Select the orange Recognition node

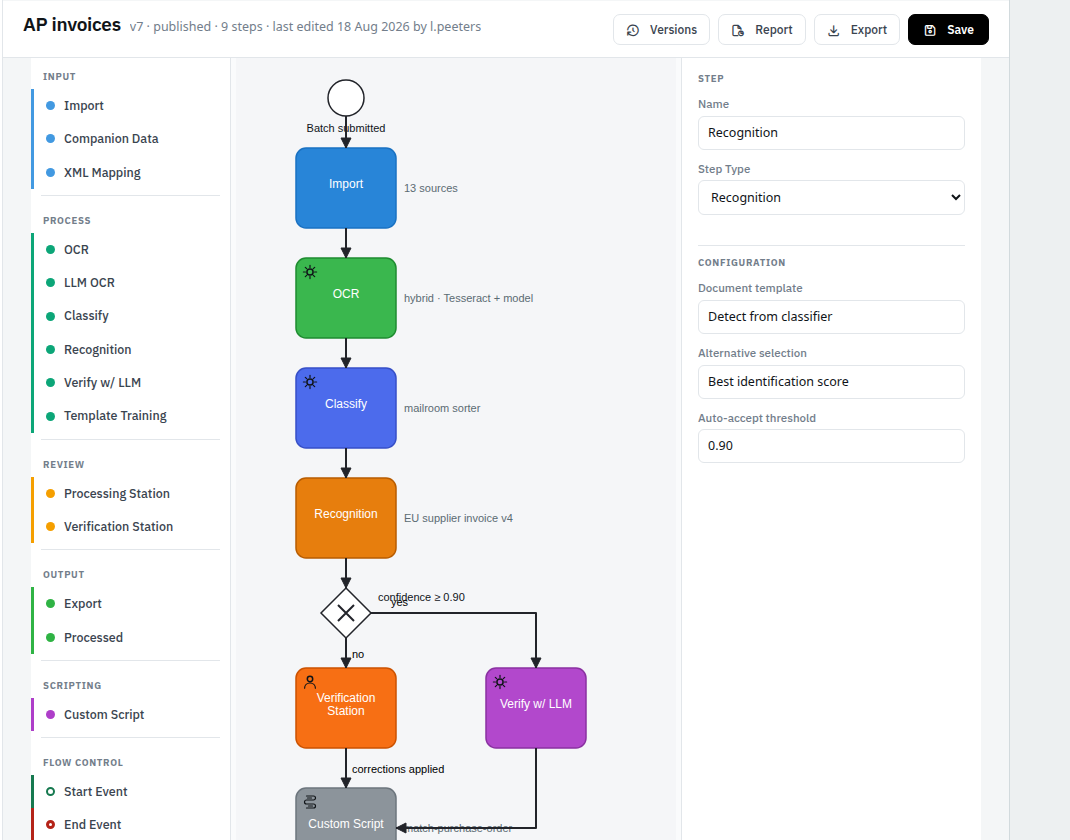pyautogui.click(x=346, y=518)
